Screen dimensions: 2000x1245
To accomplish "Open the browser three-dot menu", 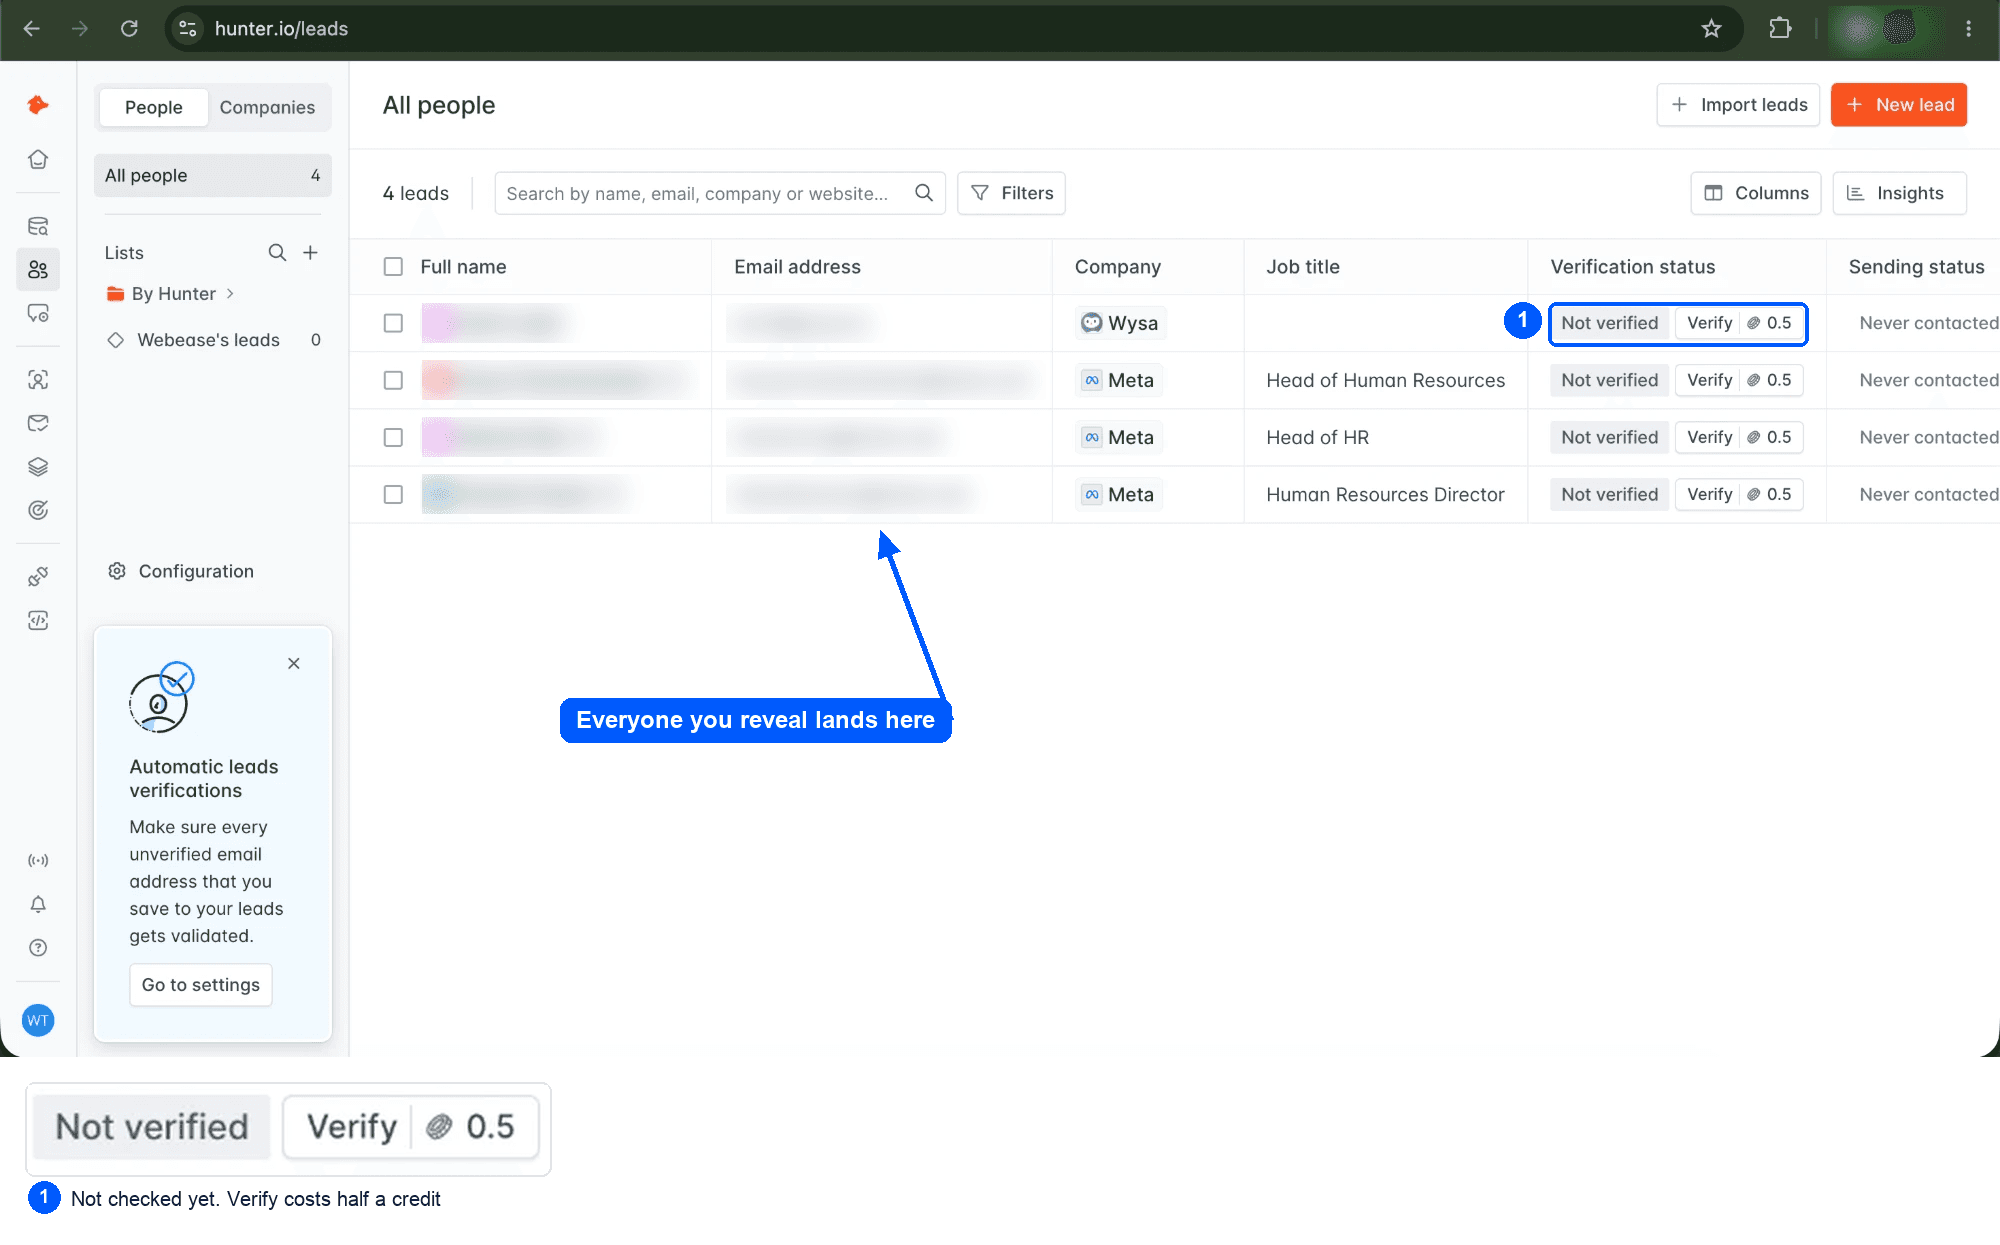I will coord(1968,29).
